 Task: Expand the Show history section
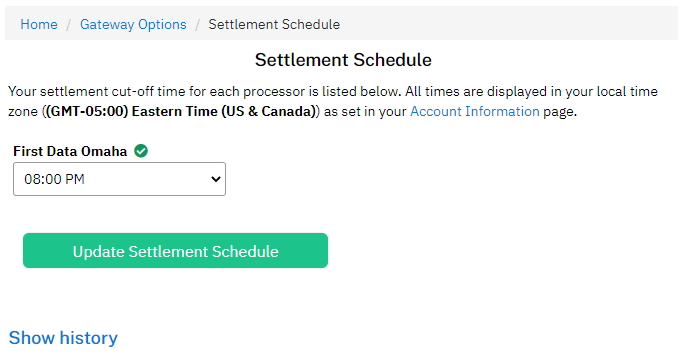click(63, 338)
